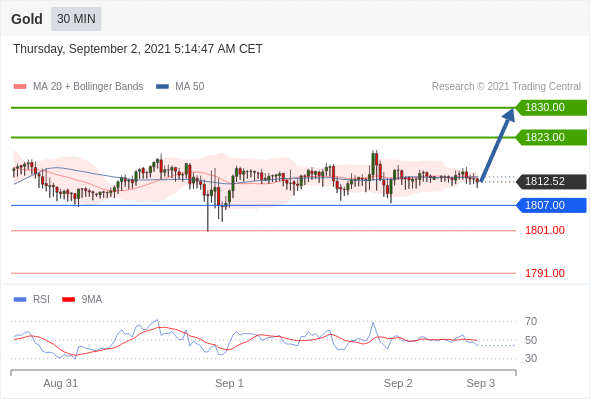The height and width of the screenshot is (400, 590).
Task: Click the Sep 3 date axis label
Action: pyautogui.click(x=481, y=383)
